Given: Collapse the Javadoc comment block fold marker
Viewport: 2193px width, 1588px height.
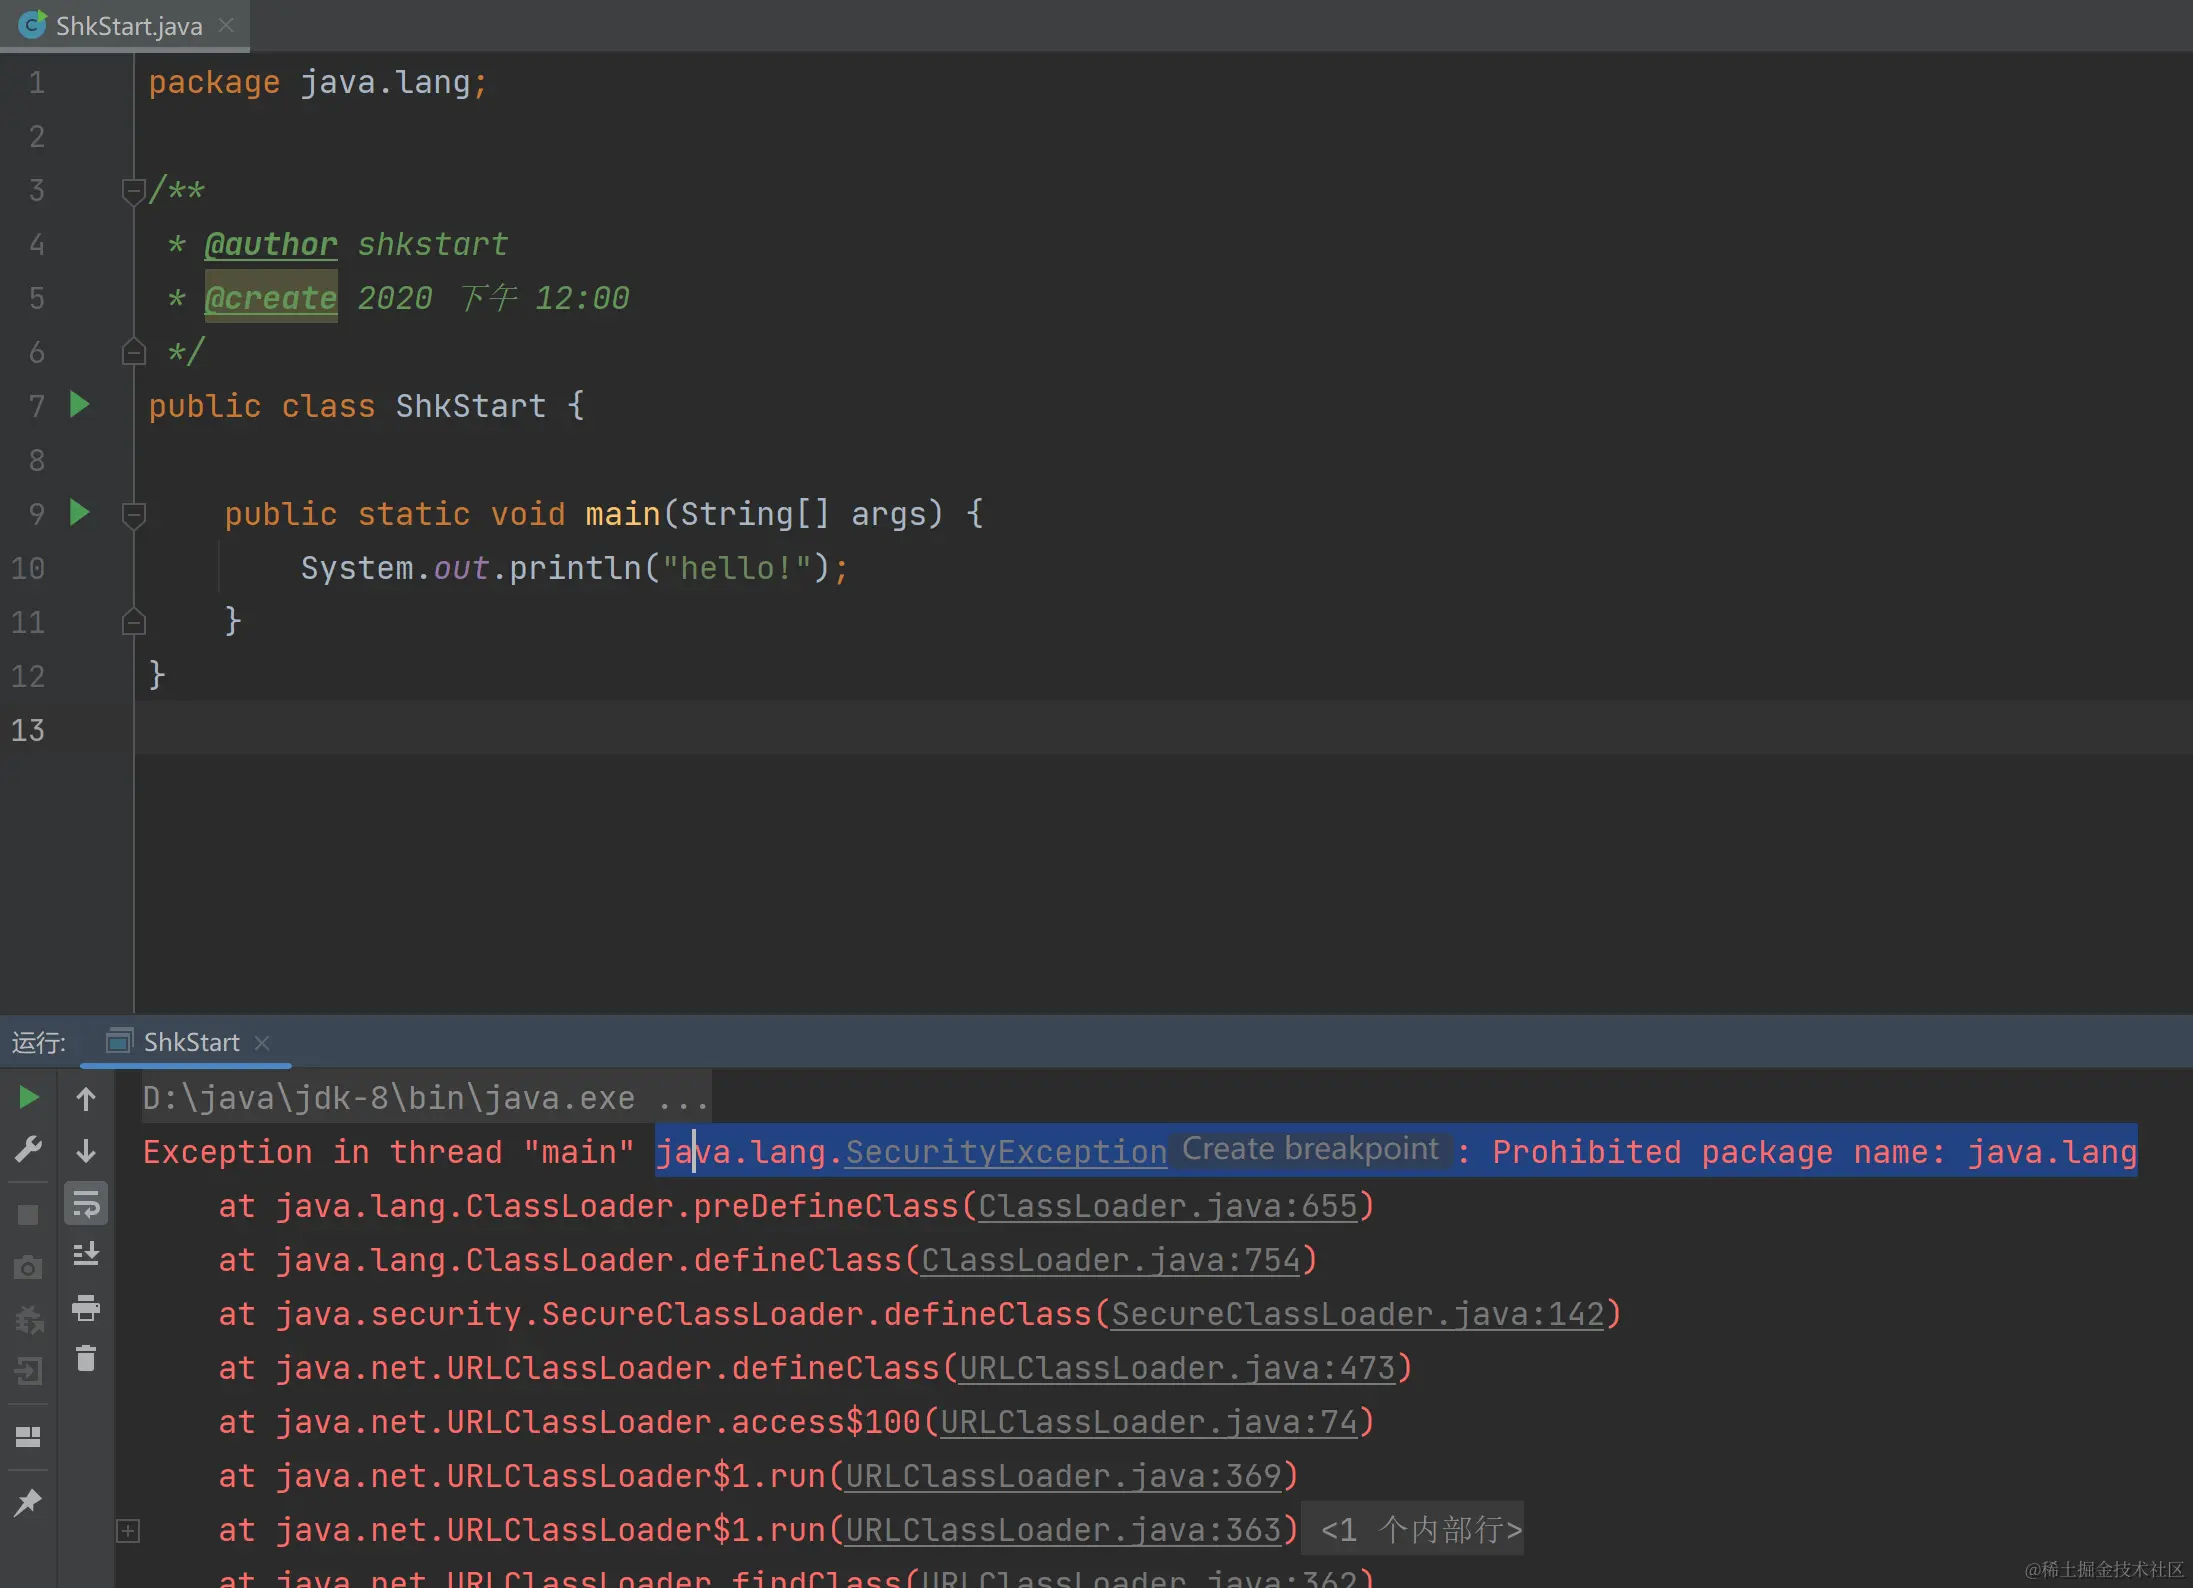Looking at the screenshot, I should (x=133, y=190).
